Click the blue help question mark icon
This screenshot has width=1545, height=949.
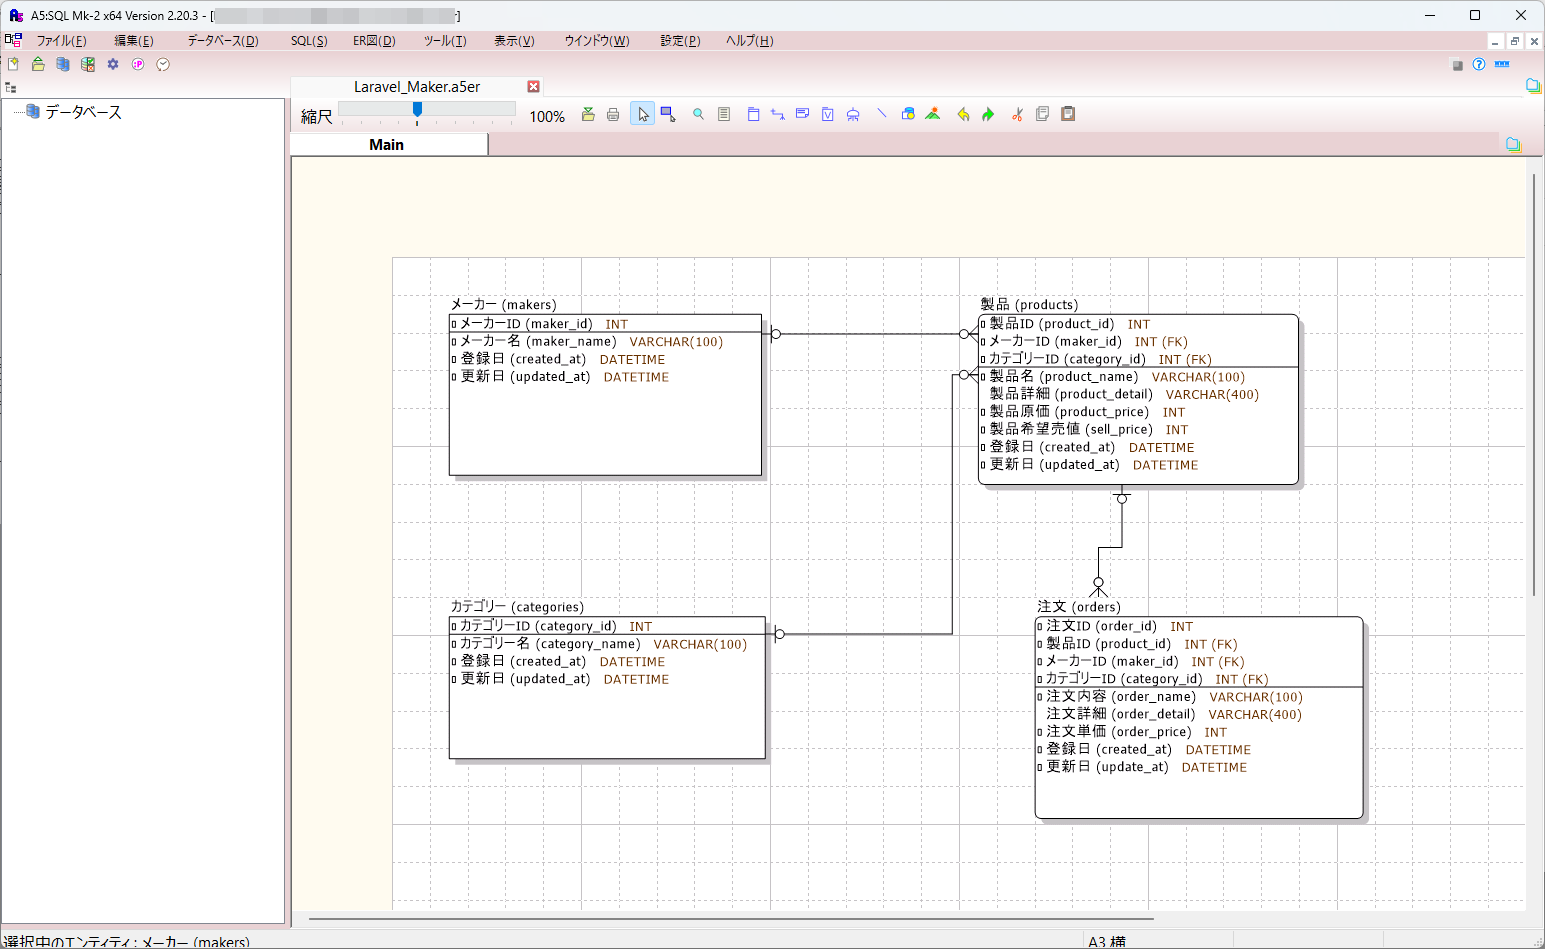coord(1479,64)
